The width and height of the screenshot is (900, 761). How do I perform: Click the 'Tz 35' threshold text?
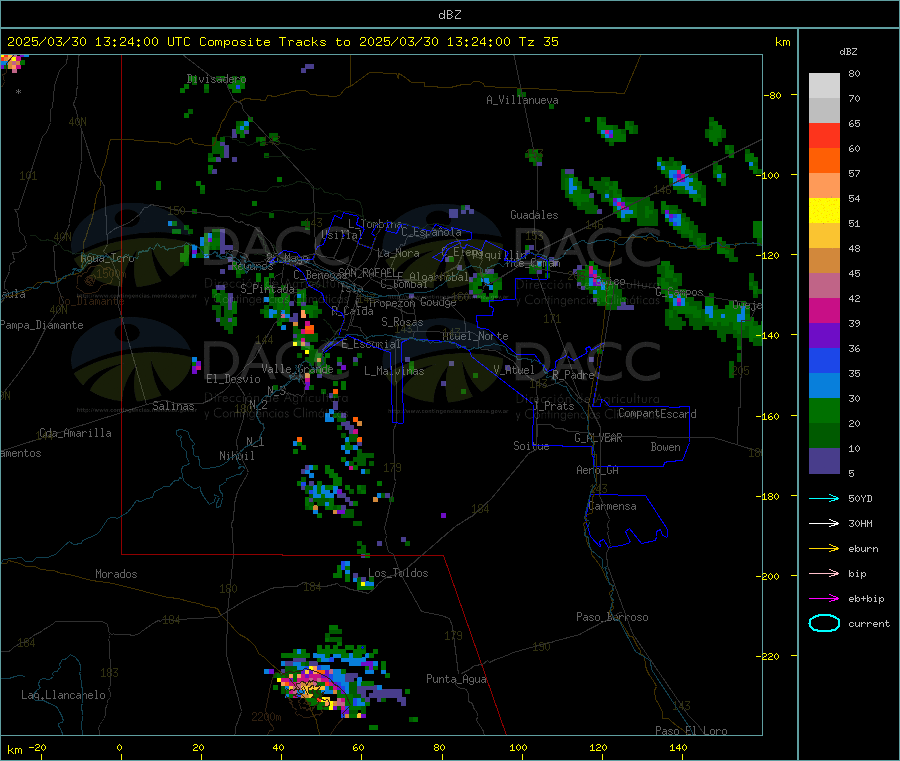[538, 42]
